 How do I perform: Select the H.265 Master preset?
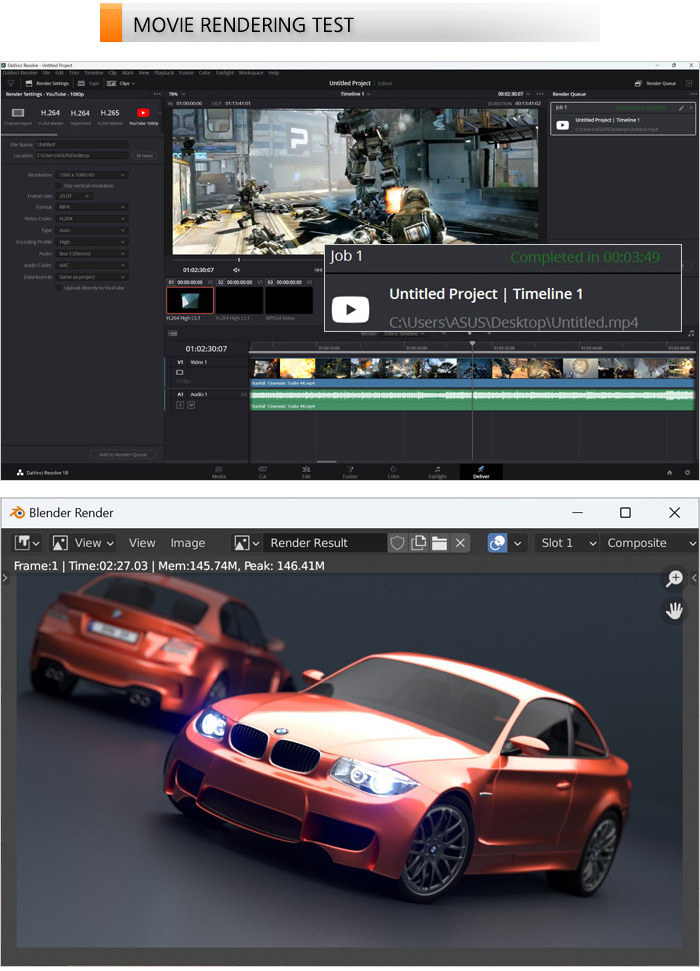coord(111,115)
